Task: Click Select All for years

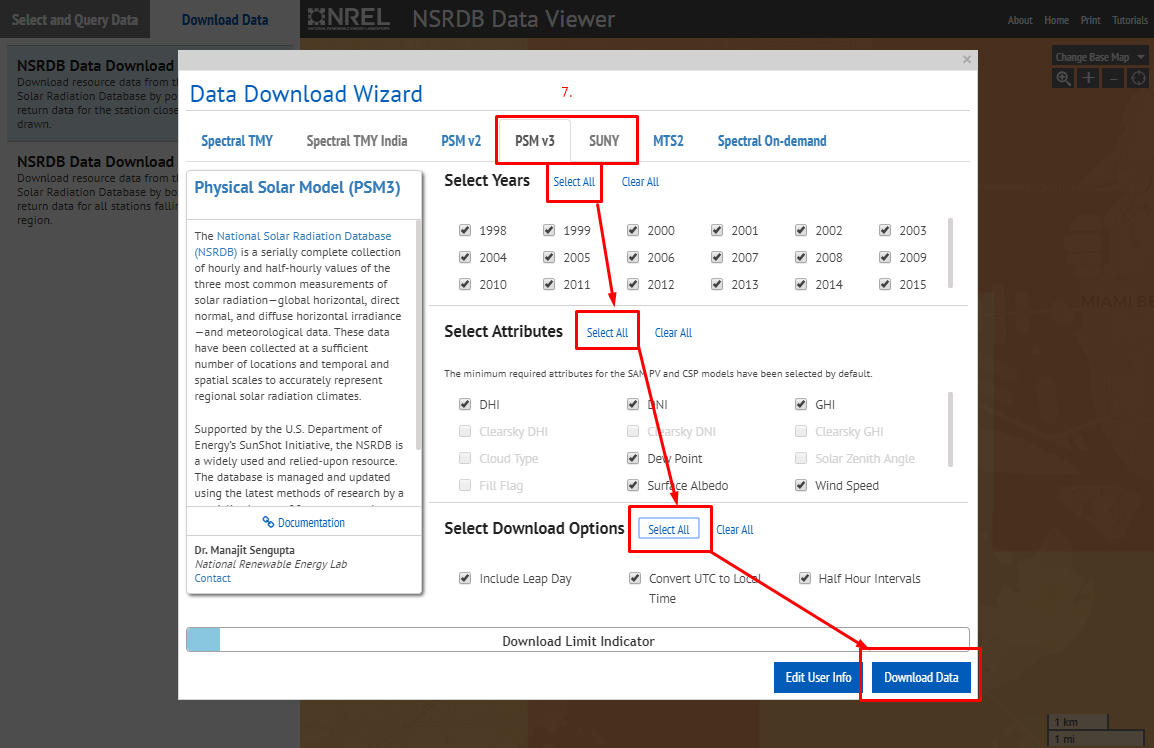Action: [574, 182]
